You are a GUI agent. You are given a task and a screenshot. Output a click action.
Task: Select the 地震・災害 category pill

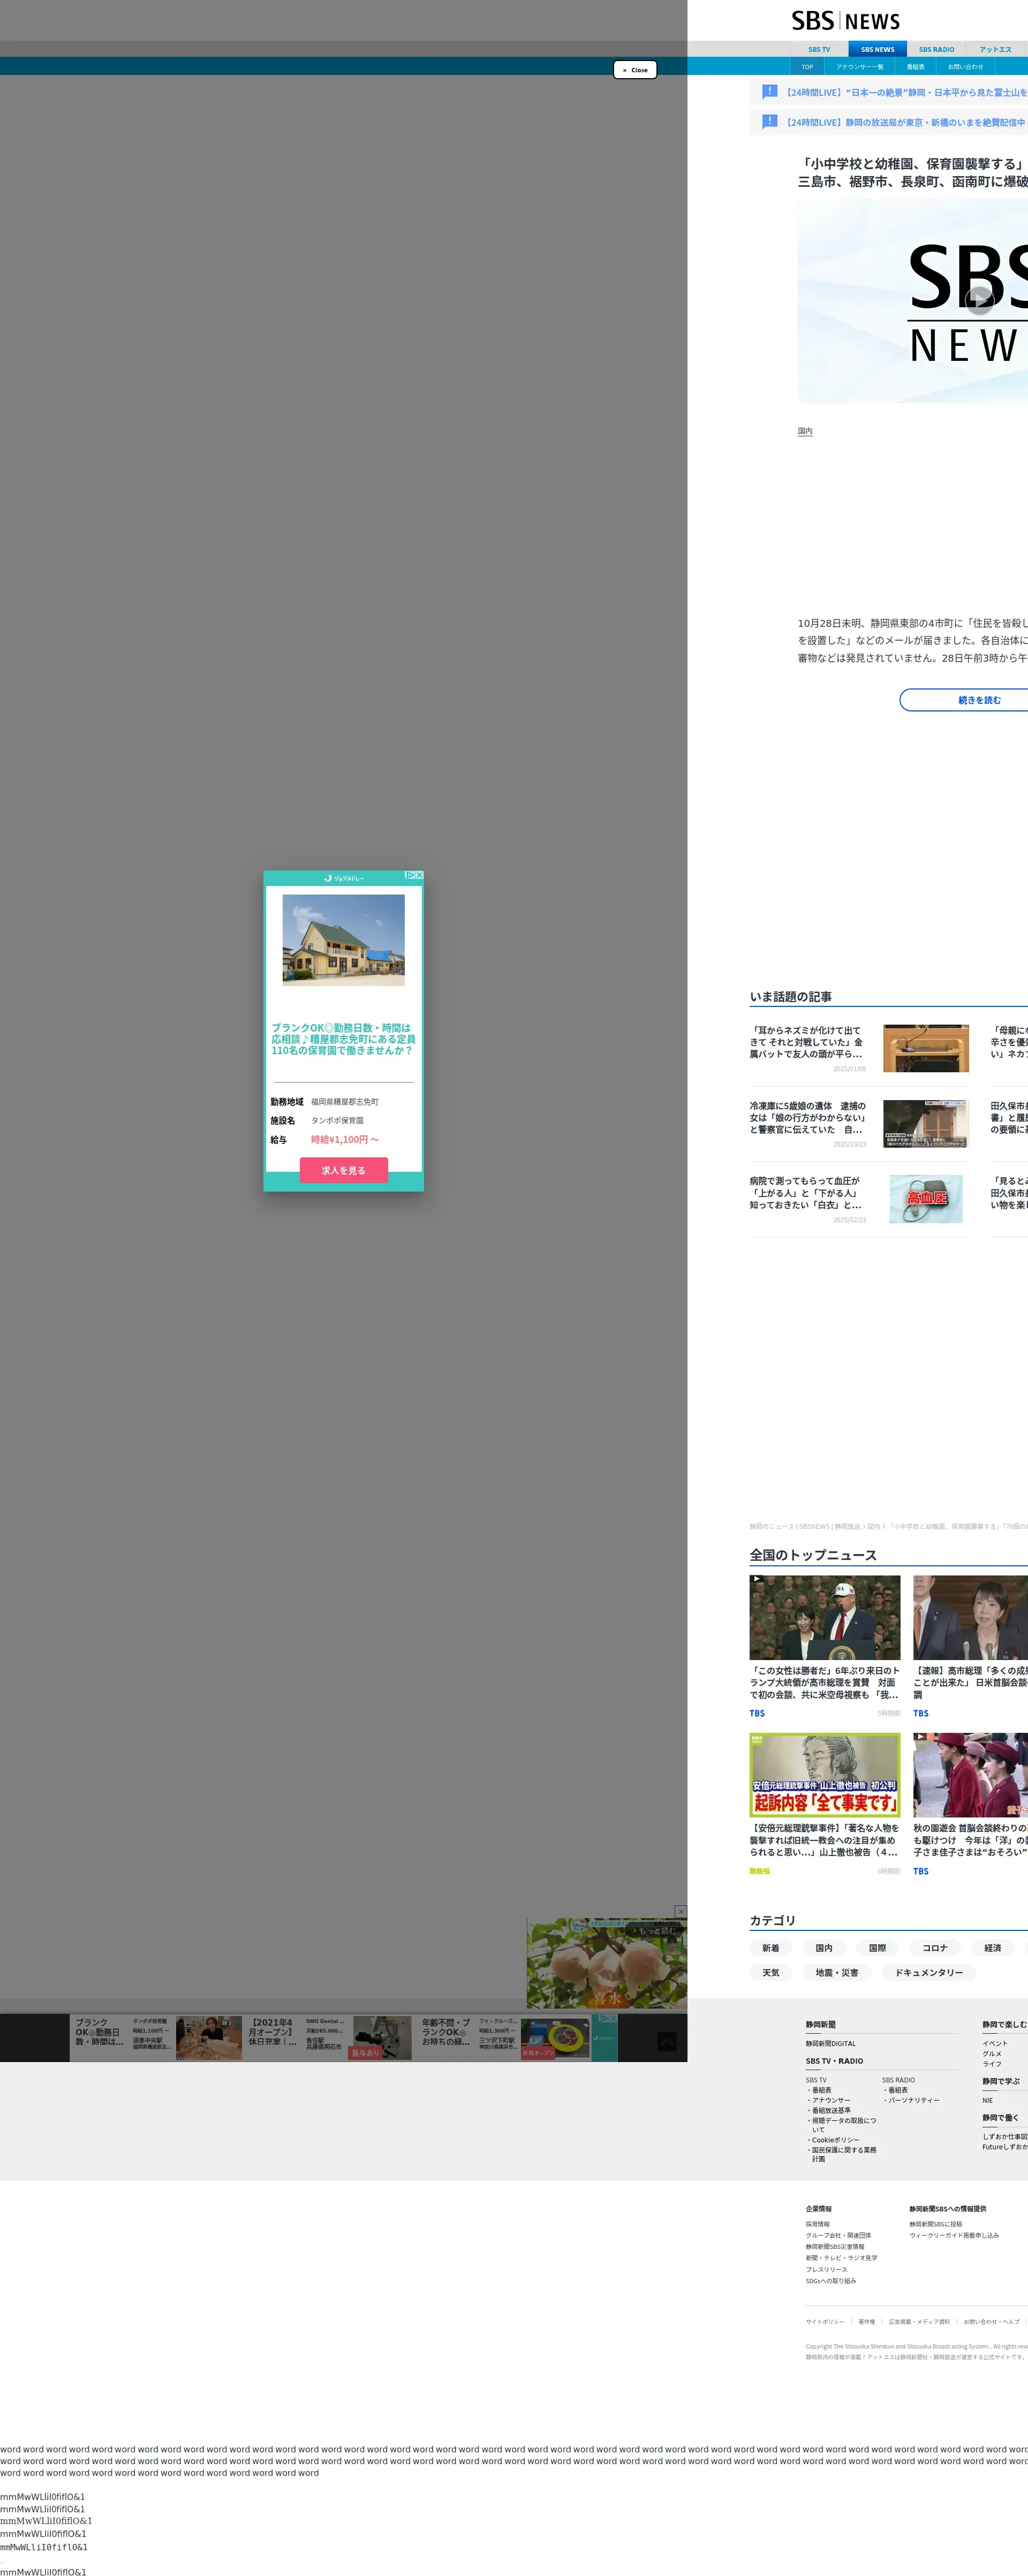tap(836, 1972)
